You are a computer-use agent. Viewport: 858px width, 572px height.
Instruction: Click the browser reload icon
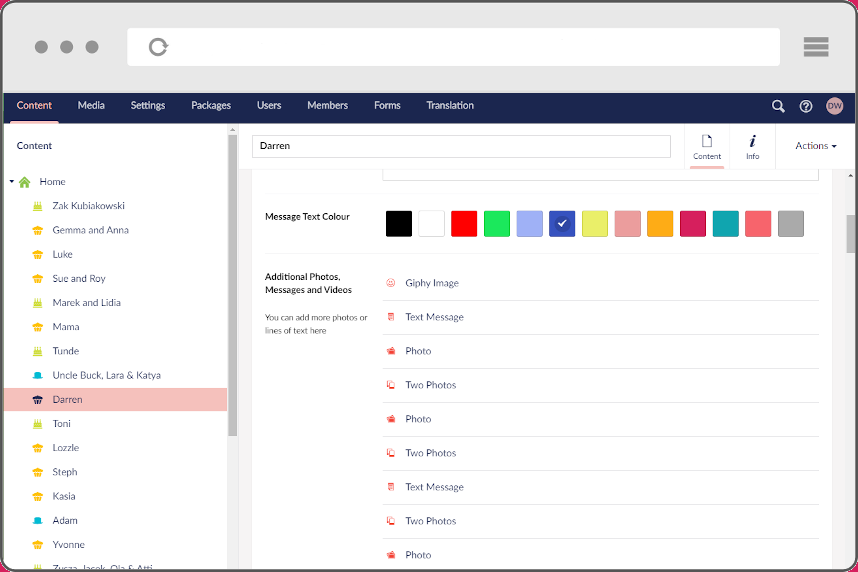158,47
